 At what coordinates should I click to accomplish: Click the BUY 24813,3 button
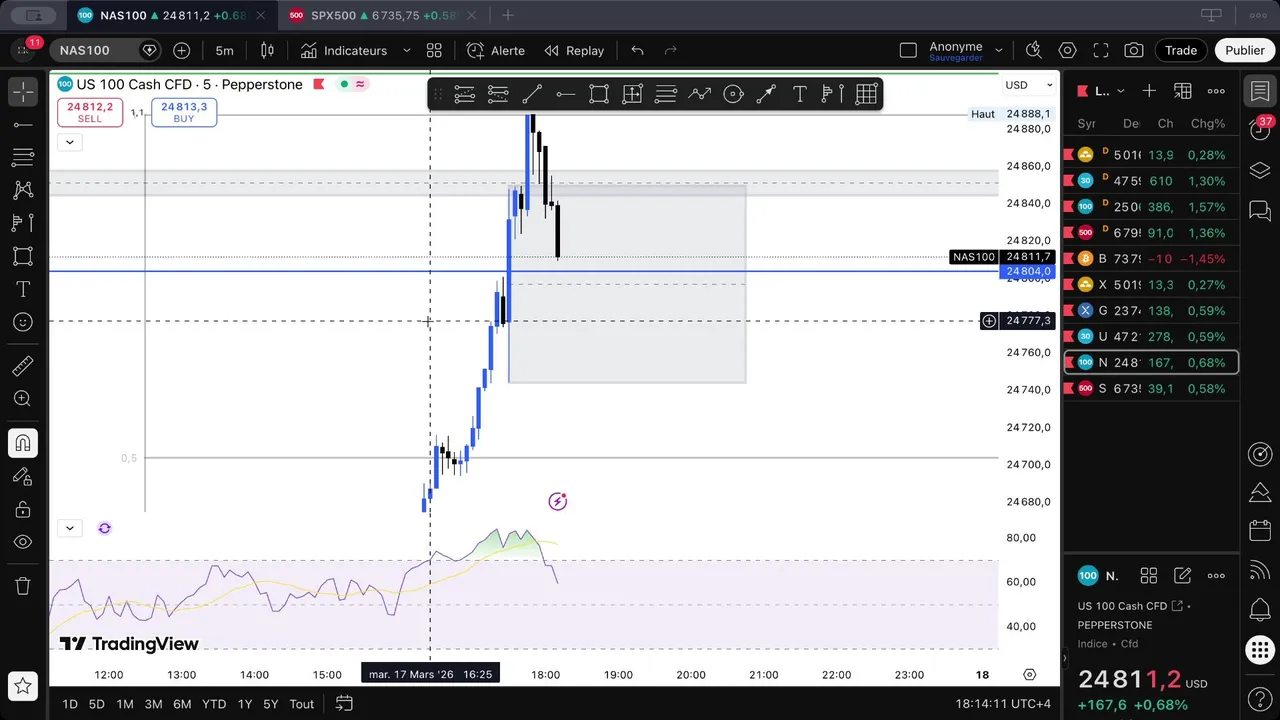click(x=184, y=112)
